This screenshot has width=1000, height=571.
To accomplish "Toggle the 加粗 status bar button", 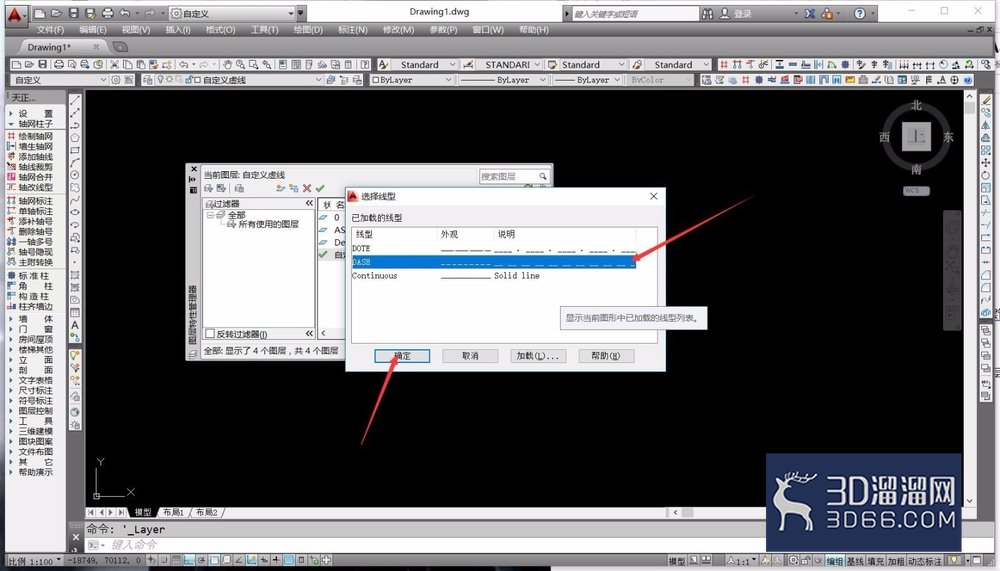I will click(x=896, y=561).
